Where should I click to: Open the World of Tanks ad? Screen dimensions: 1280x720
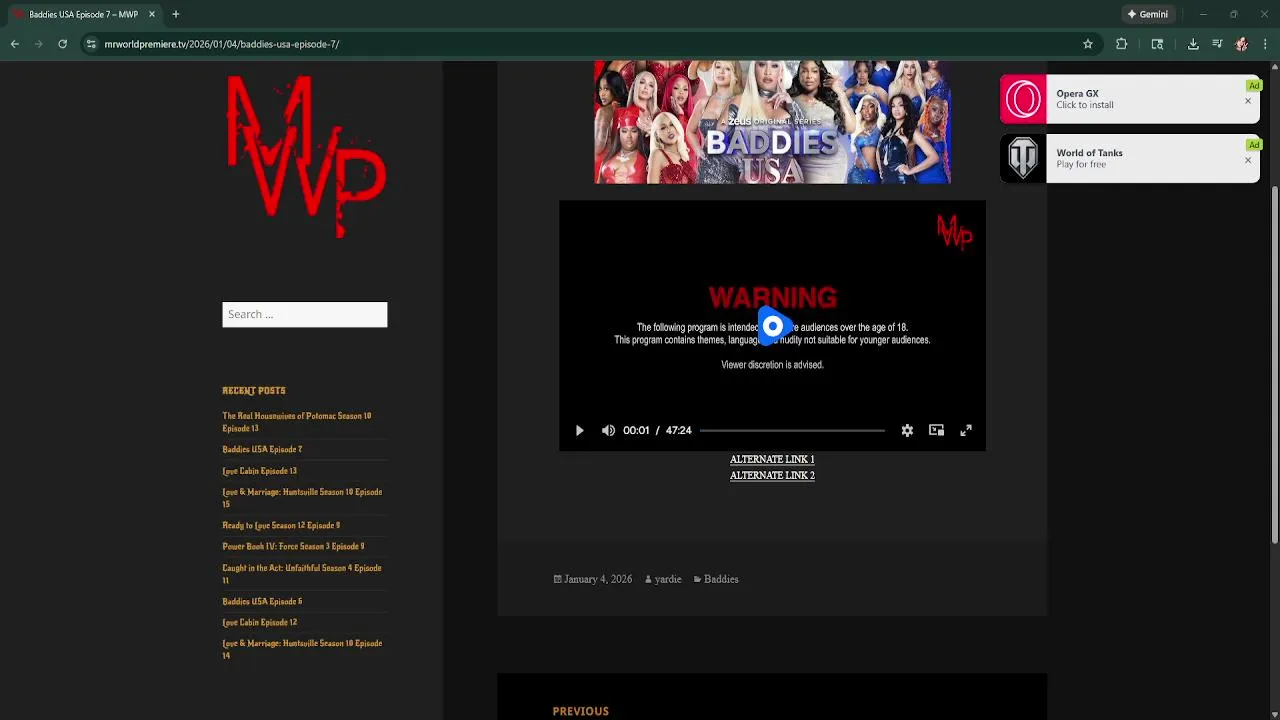pos(1130,158)
